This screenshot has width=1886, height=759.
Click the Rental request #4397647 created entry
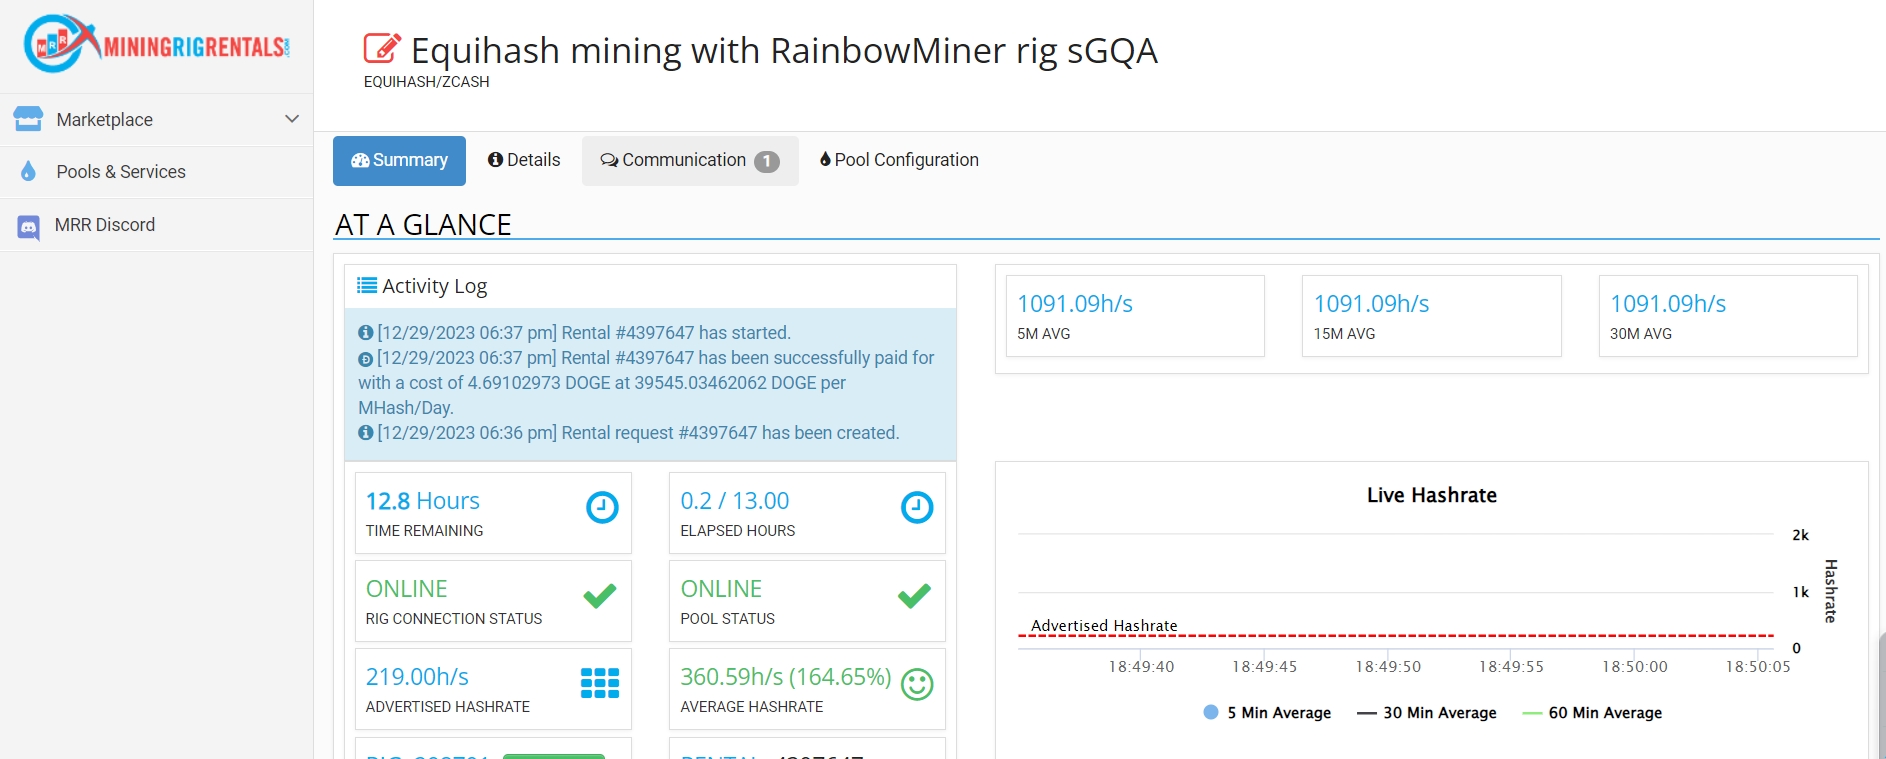(638, 433)
